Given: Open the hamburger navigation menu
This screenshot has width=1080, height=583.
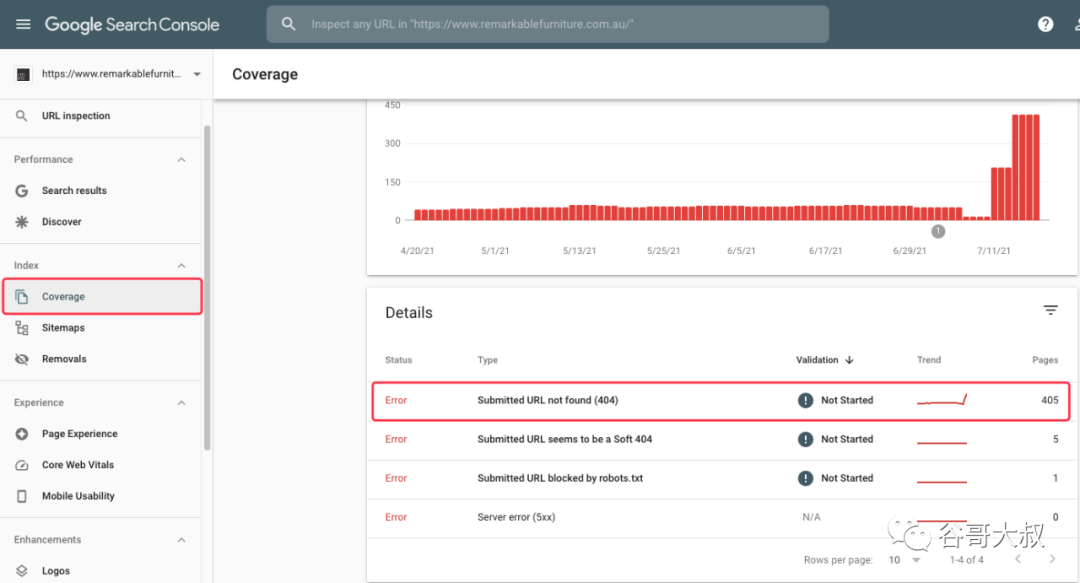Looking at the screenshot, I should (23, 24).
